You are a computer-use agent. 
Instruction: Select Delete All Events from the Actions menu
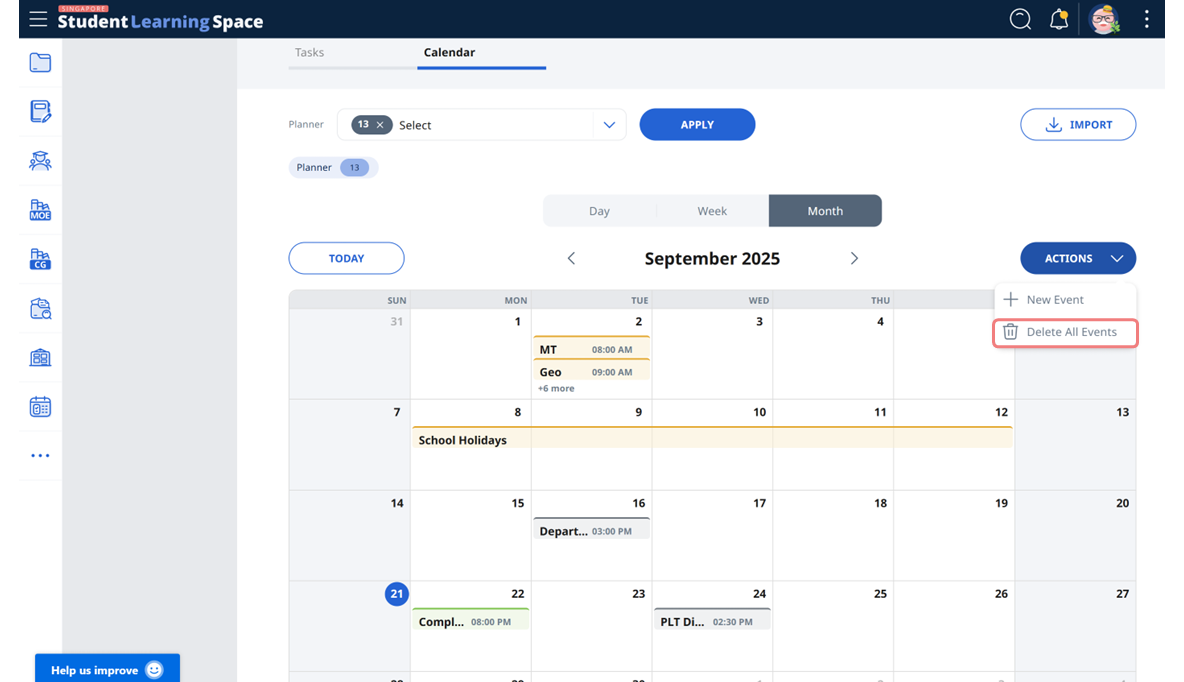coord(1064,331)
